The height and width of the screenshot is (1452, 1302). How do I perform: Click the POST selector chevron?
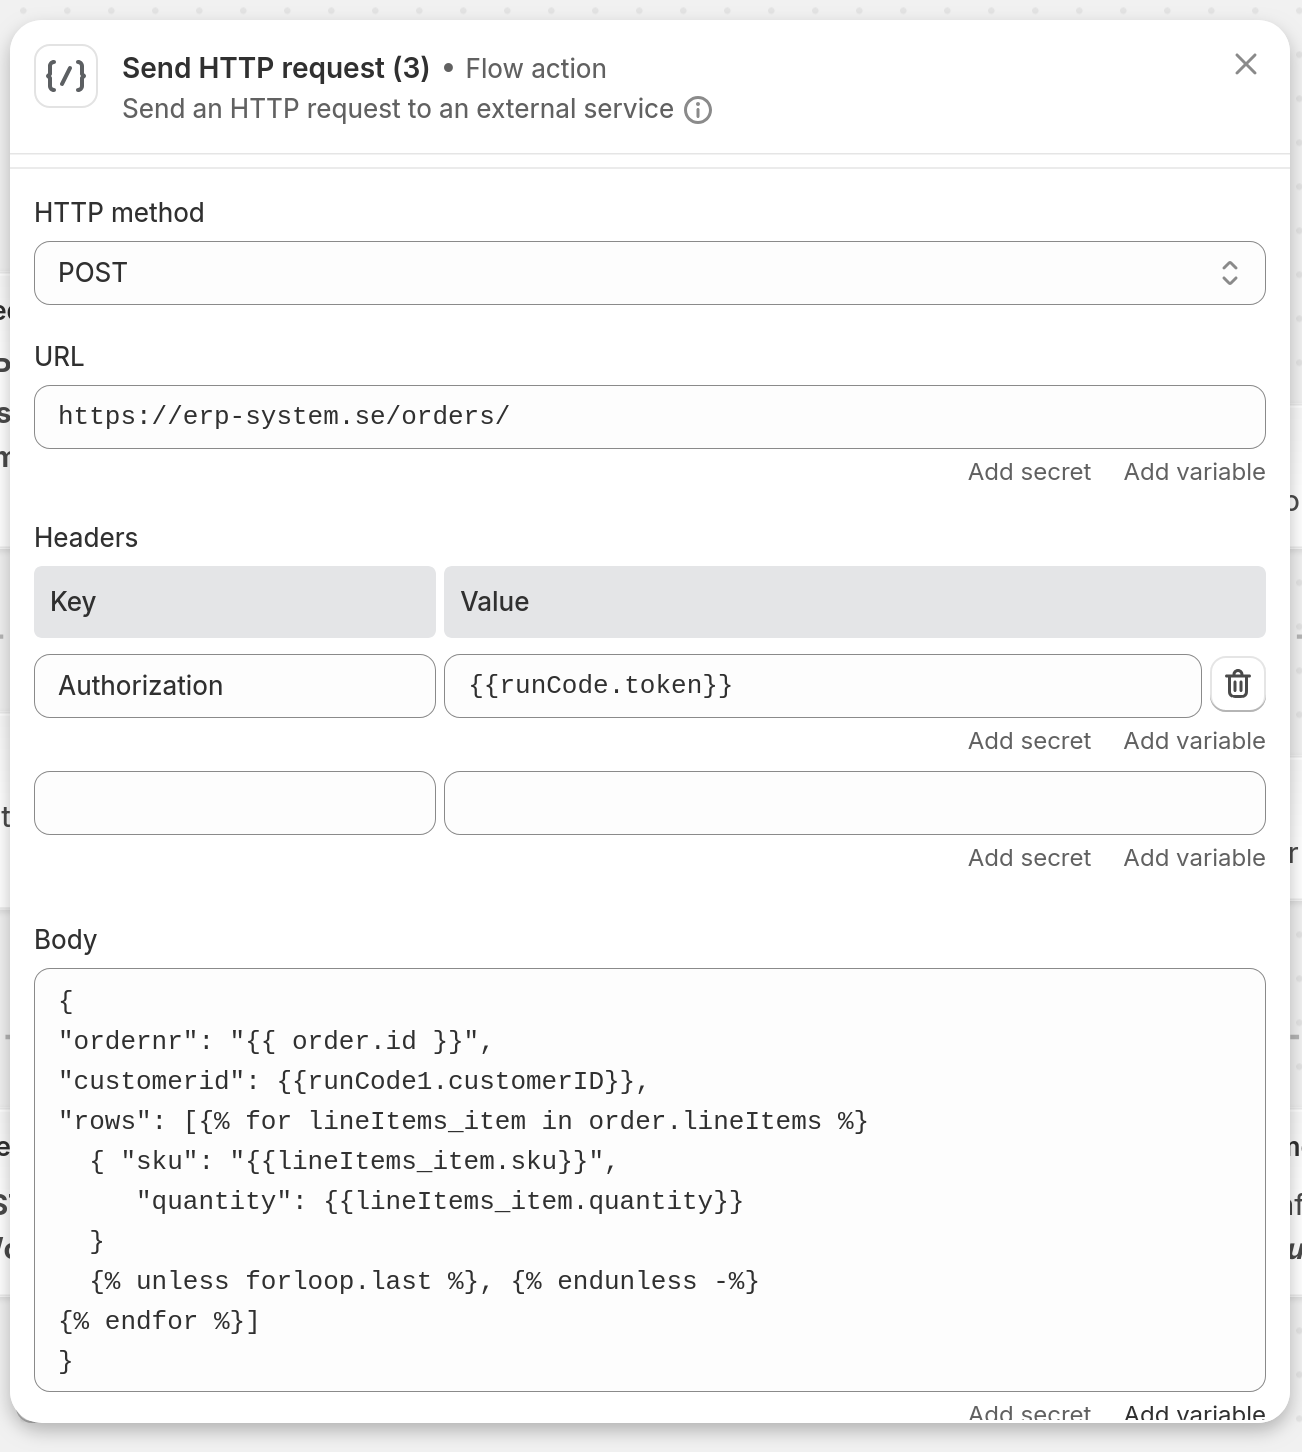click(1230, 272)
